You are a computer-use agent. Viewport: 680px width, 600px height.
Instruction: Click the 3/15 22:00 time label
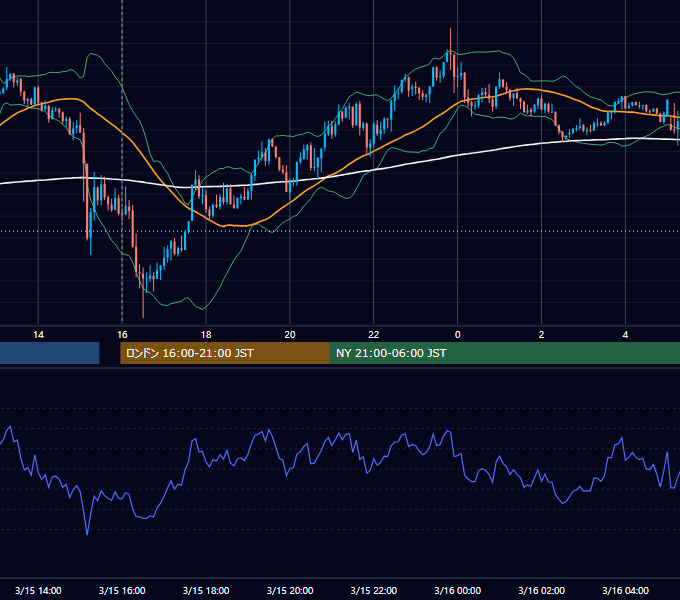coord(373,590)
